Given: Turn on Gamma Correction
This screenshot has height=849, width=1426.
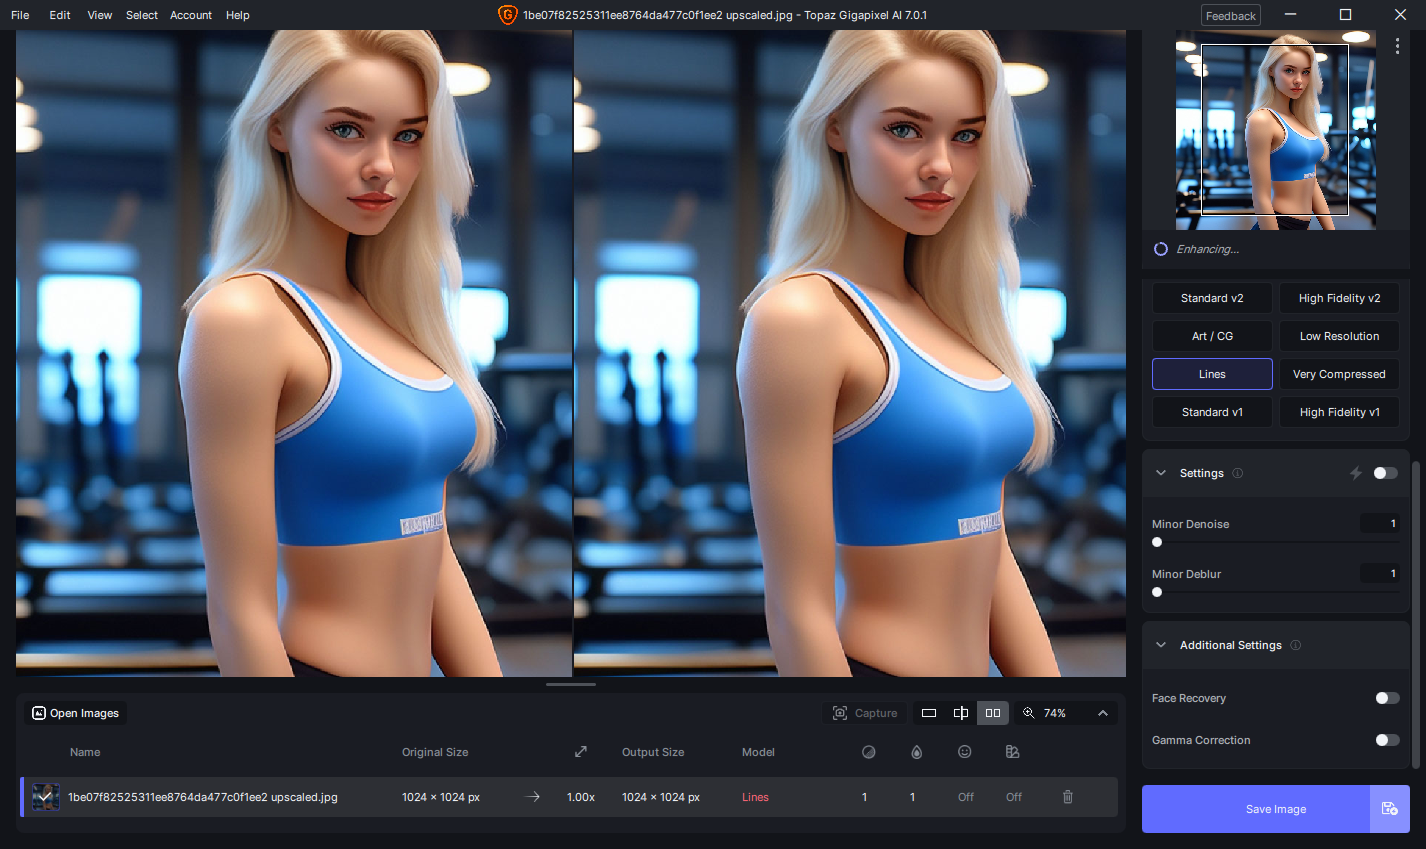Looking at the screenshot, I should [1387, 740].
